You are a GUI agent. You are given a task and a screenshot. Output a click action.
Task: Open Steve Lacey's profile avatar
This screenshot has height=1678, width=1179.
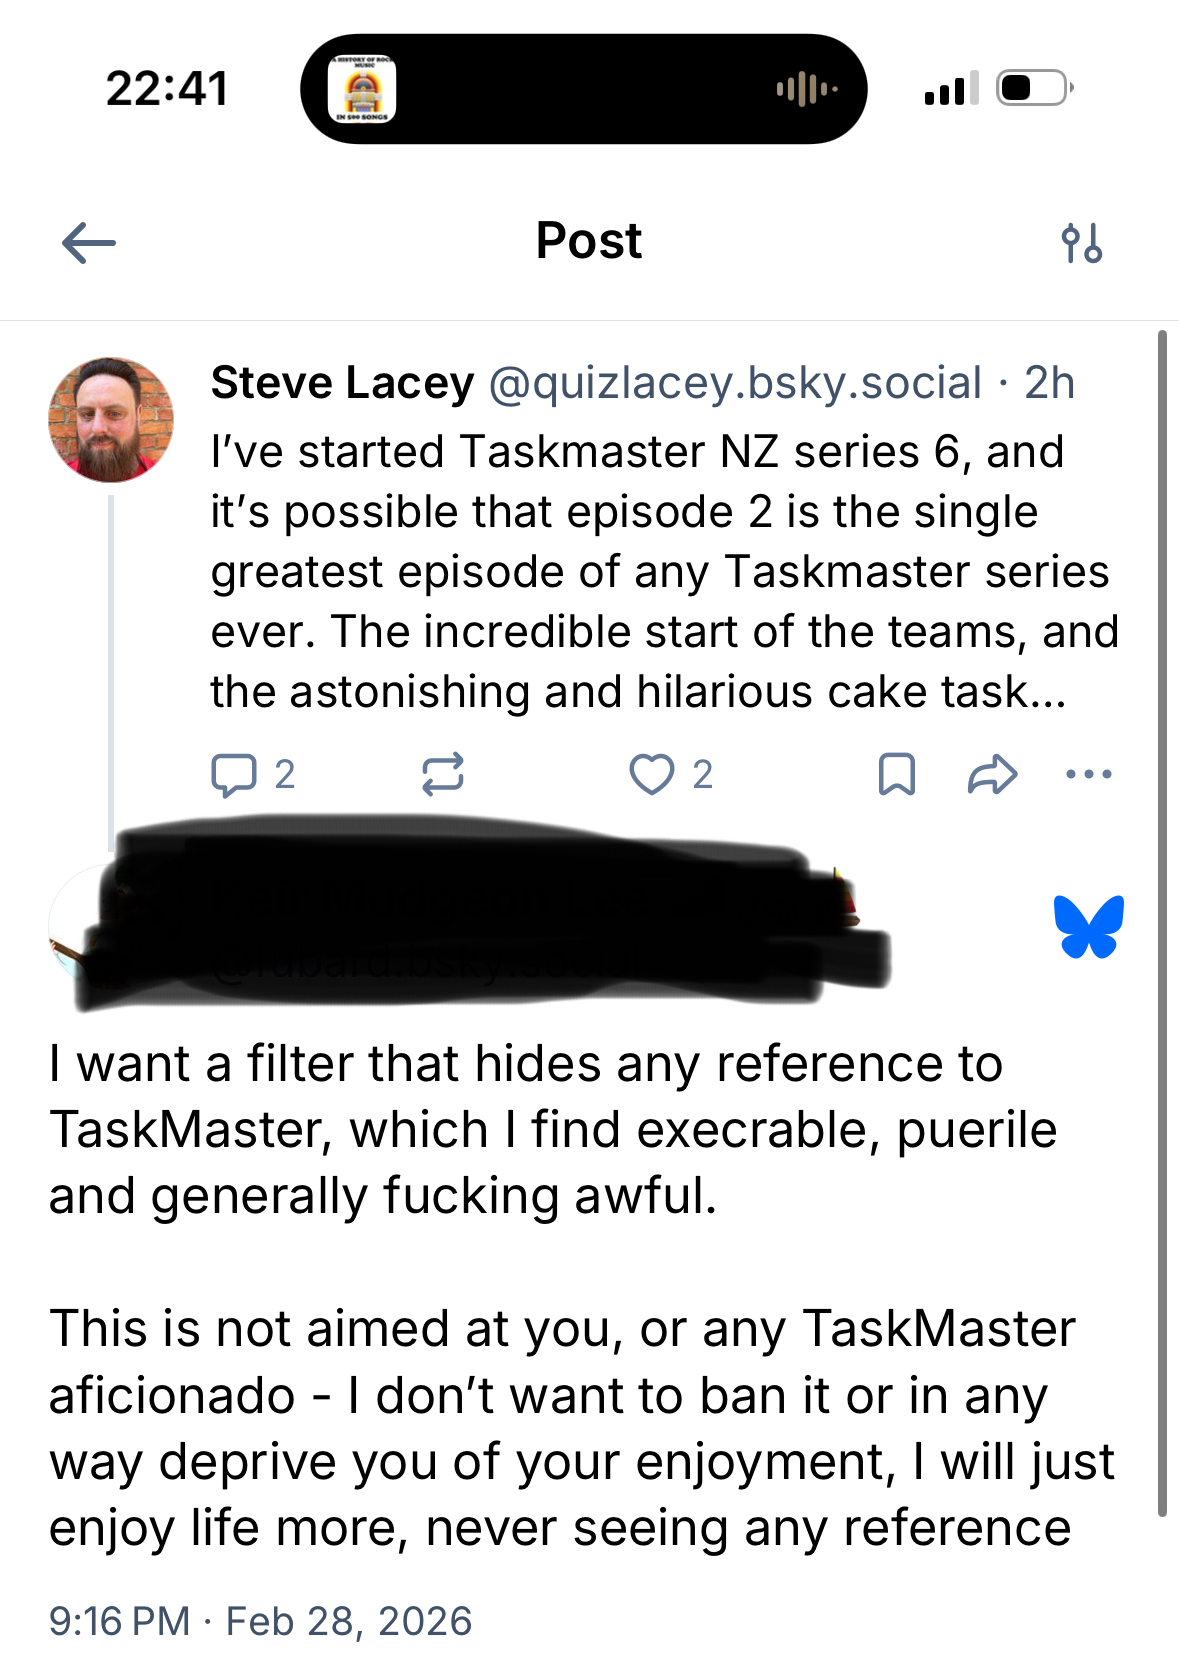111,420
